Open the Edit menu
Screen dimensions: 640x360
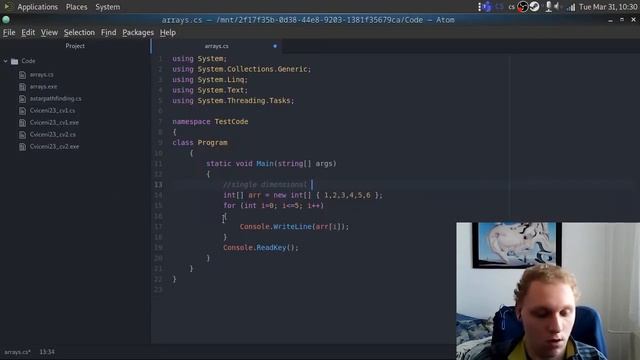coord(28,33)
